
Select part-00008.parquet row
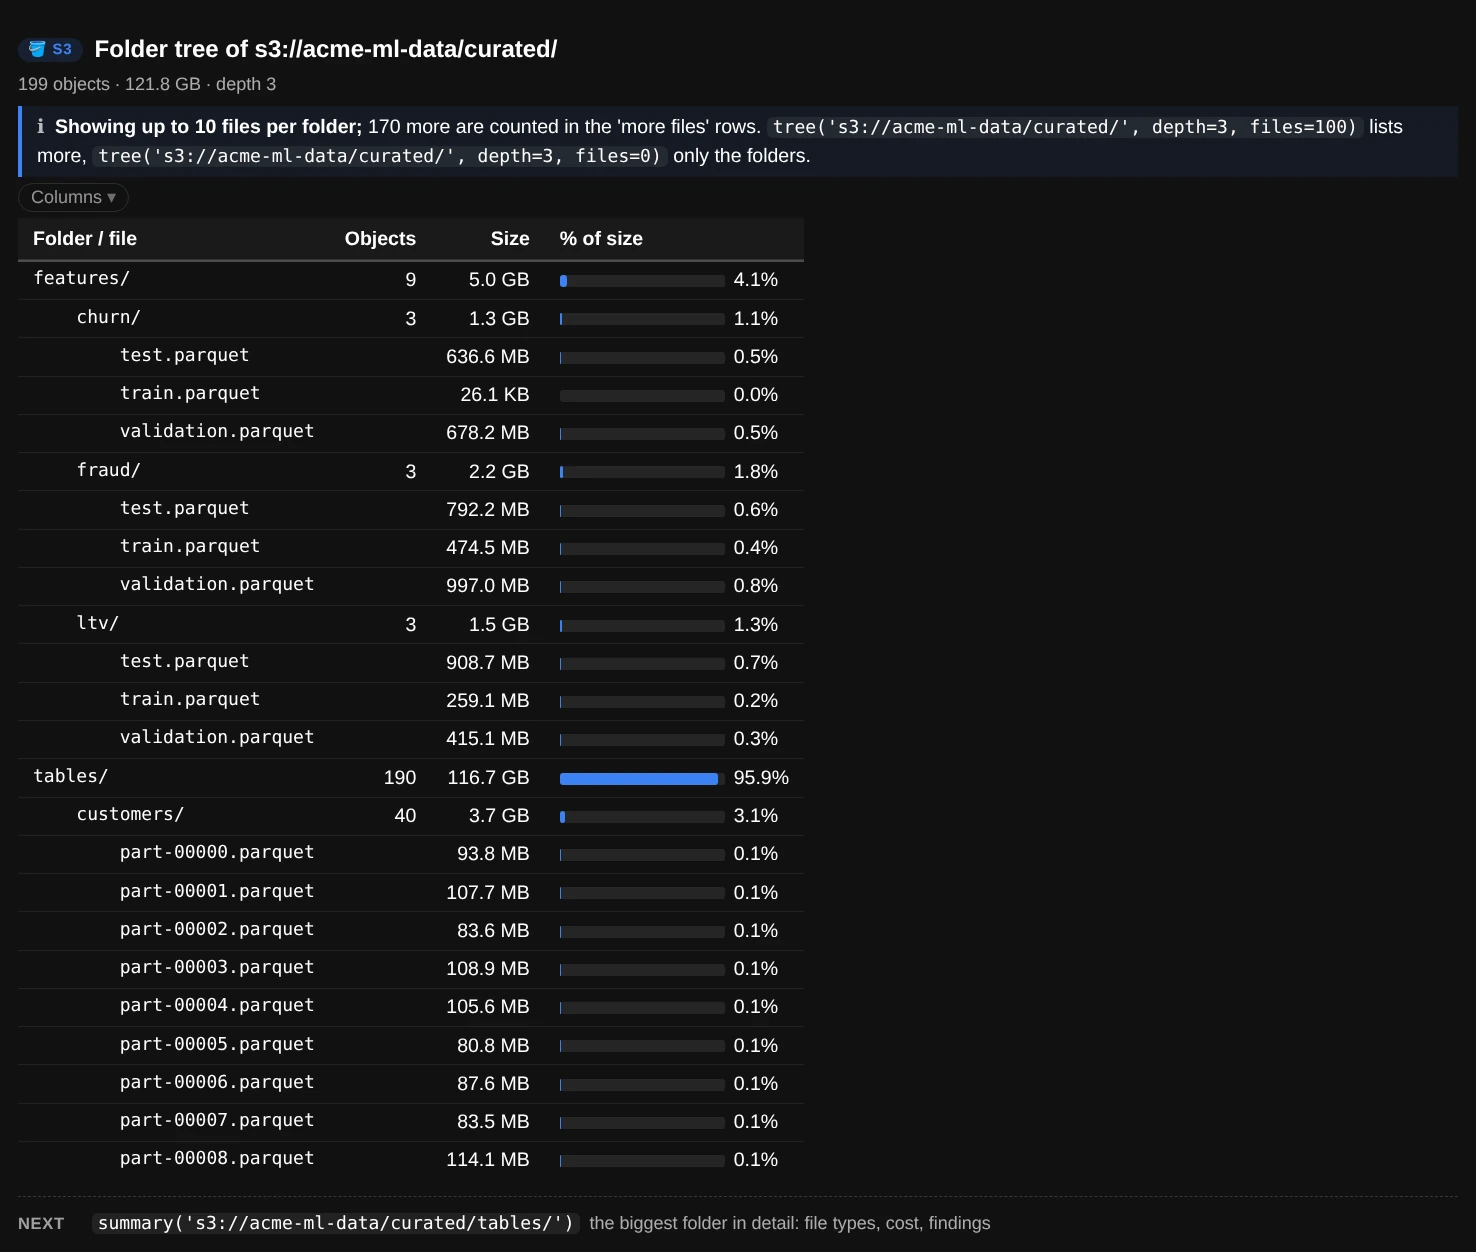tap(411, 1160)
